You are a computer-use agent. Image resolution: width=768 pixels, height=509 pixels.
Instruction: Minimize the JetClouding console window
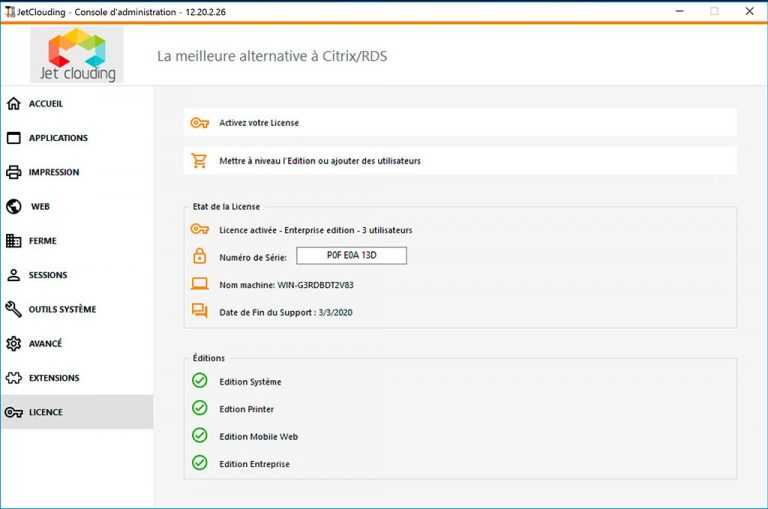pyautogui.click(x=679, y=11)
